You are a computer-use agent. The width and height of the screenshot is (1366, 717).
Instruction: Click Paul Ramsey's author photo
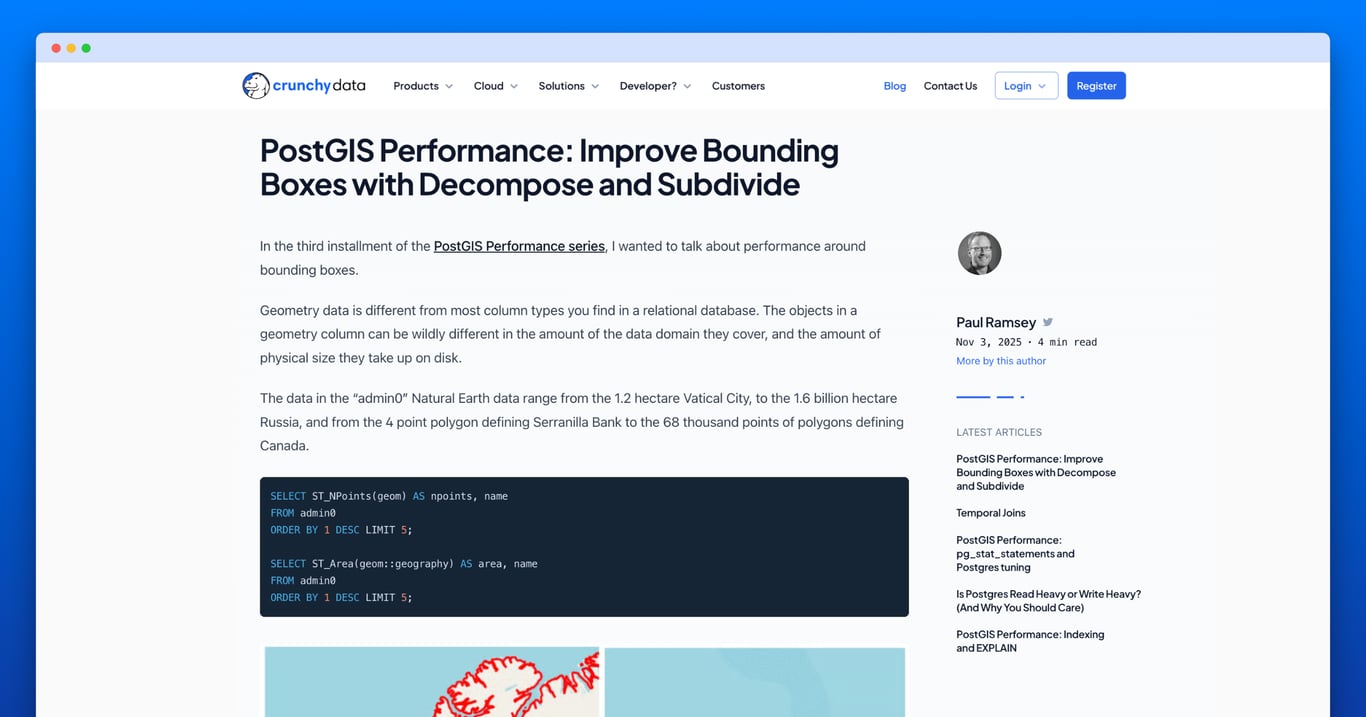[x=979, y=253]
